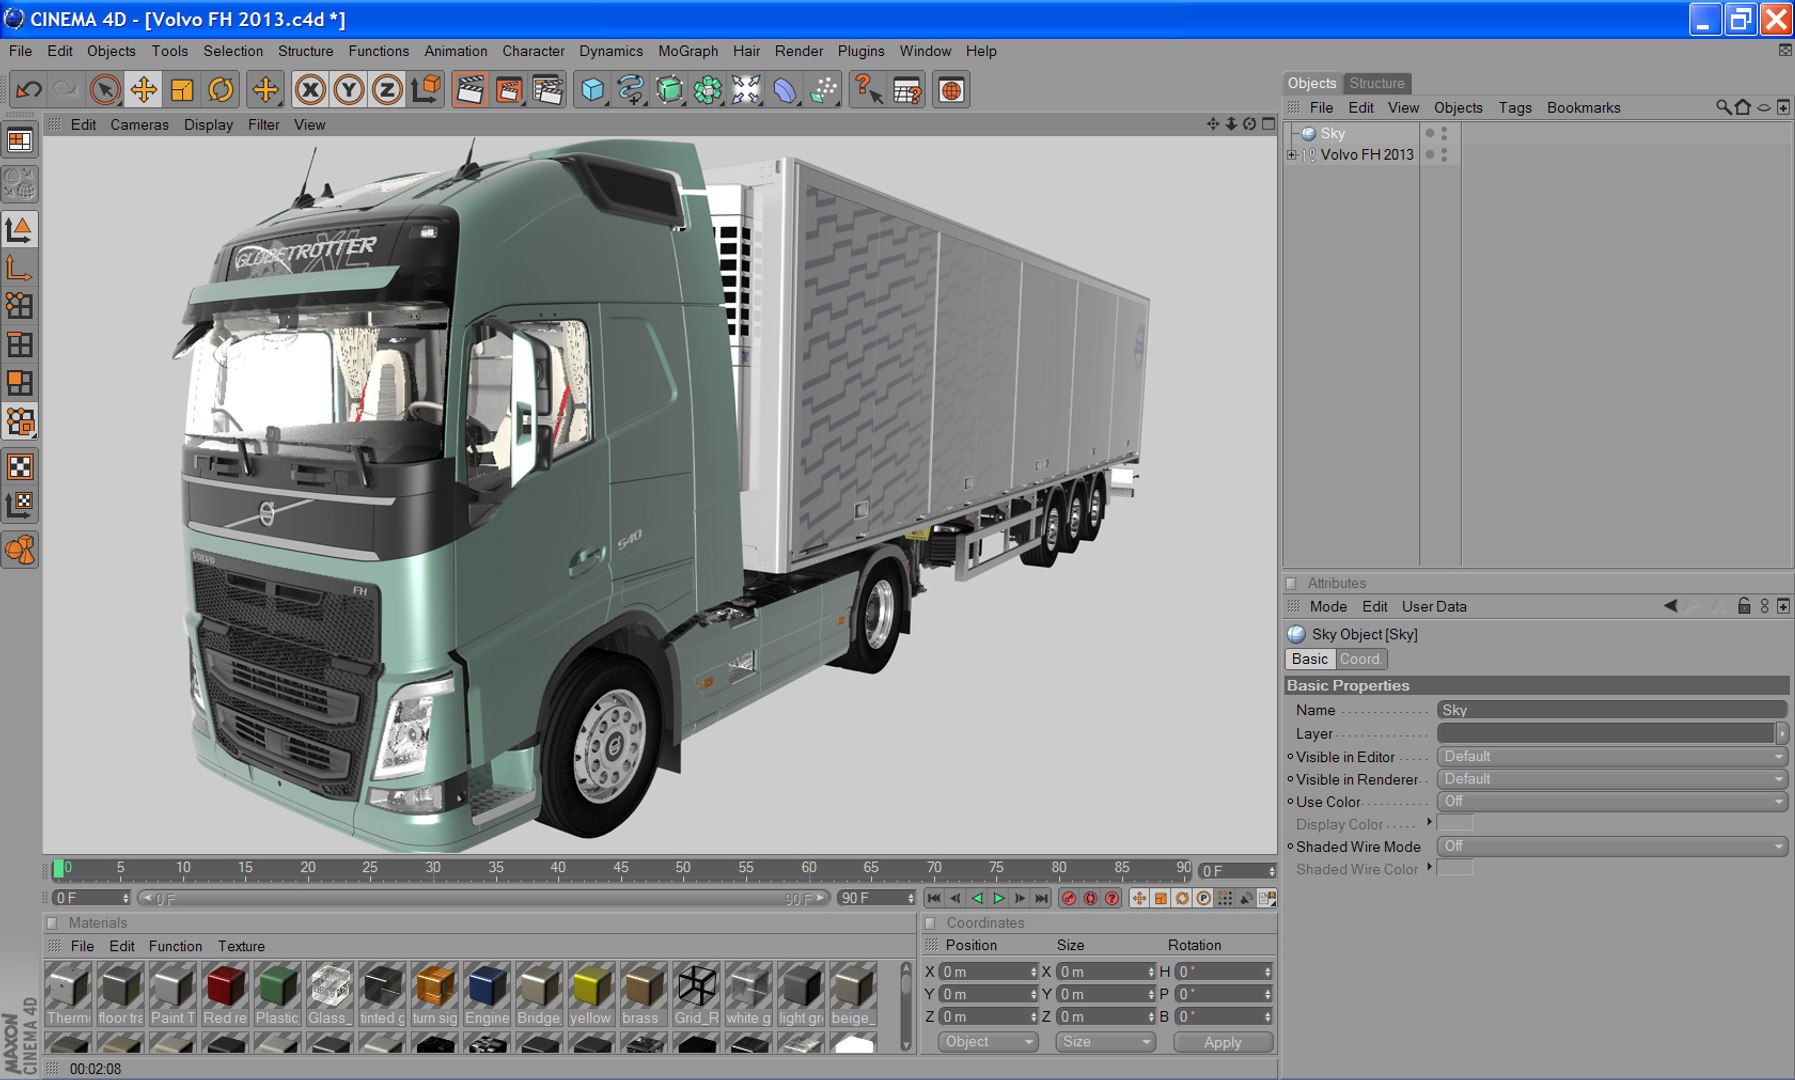Open the particle emitter icon
This screenshot has width=1795, height=1080.
(823, 90)
